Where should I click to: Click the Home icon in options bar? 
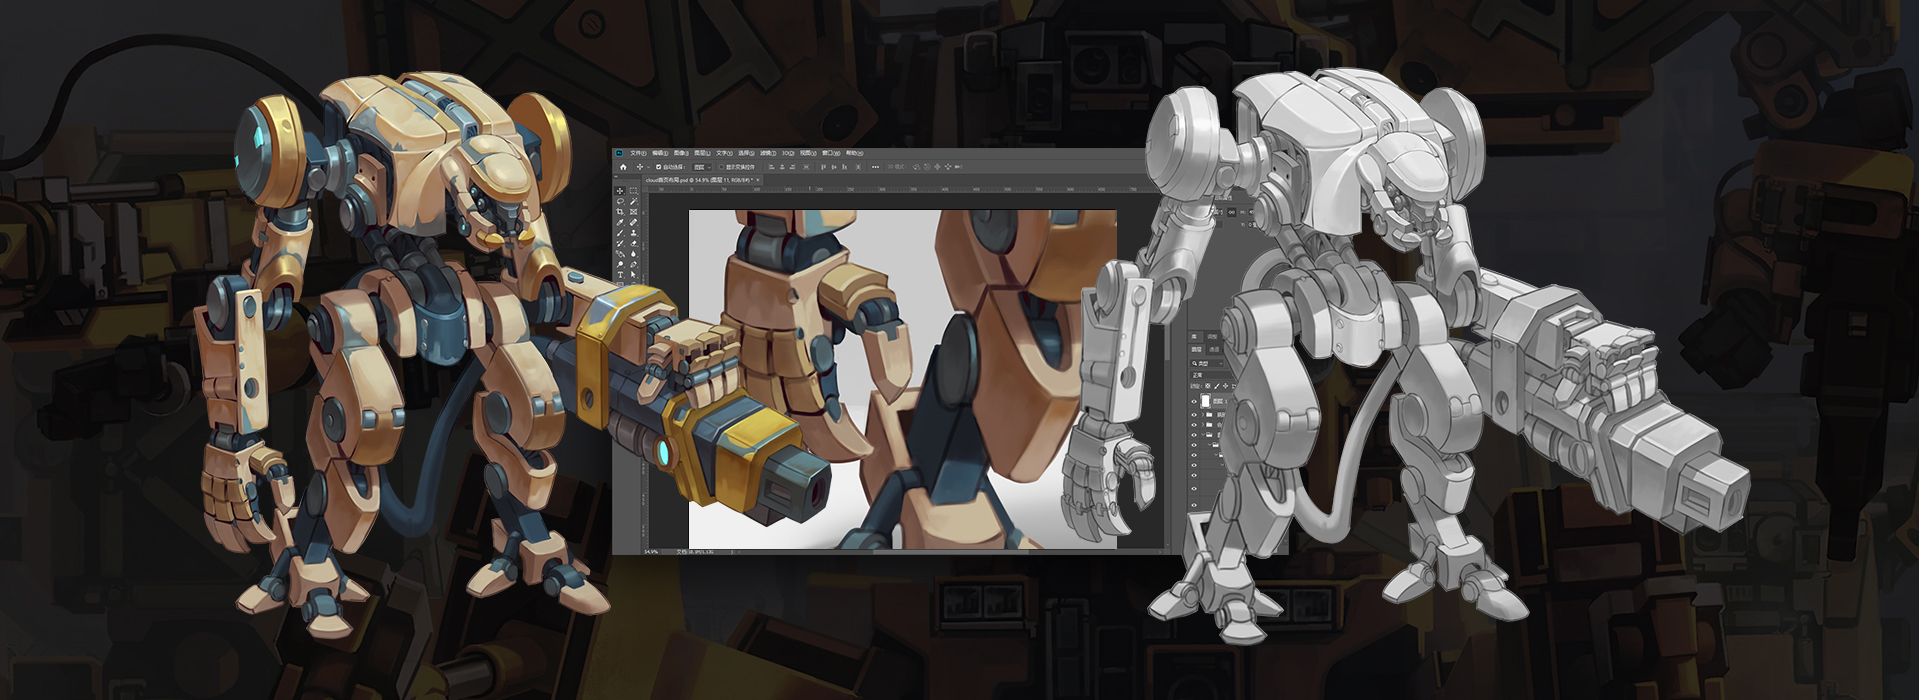[623, 167]
